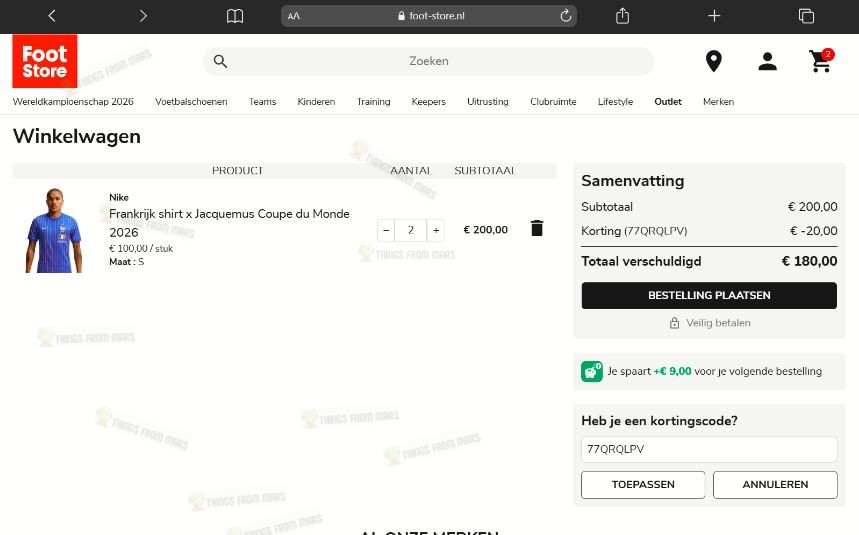Viewport: 859px width, 535px height.
Task: Open the Wereldkampioenschap 2026 menu
Action: (x=73, y=101)
